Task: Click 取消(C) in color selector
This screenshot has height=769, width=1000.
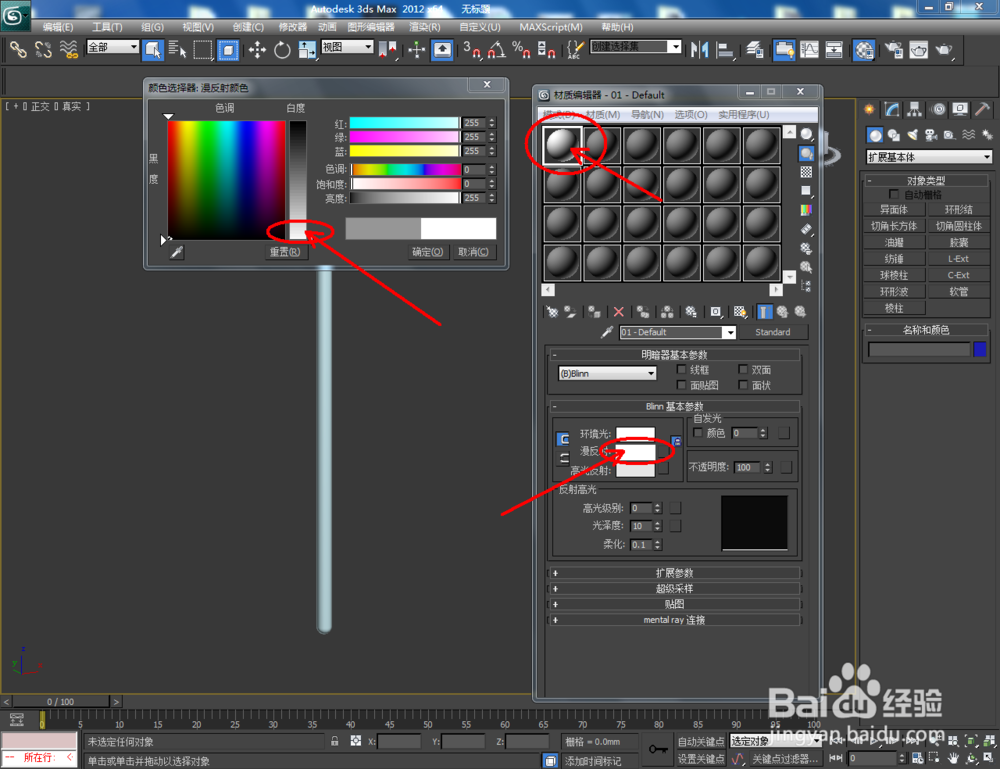Action: (x=473, y=252)
